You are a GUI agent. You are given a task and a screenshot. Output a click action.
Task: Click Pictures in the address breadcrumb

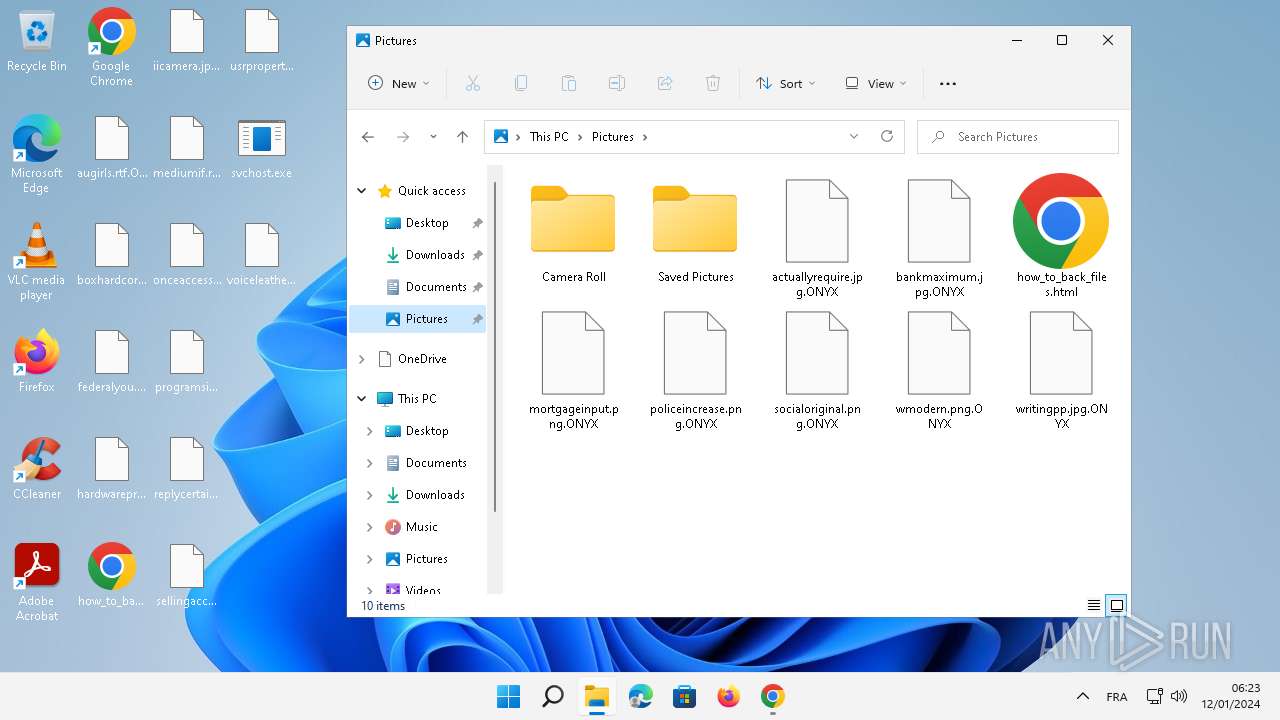tap(613, 137)
